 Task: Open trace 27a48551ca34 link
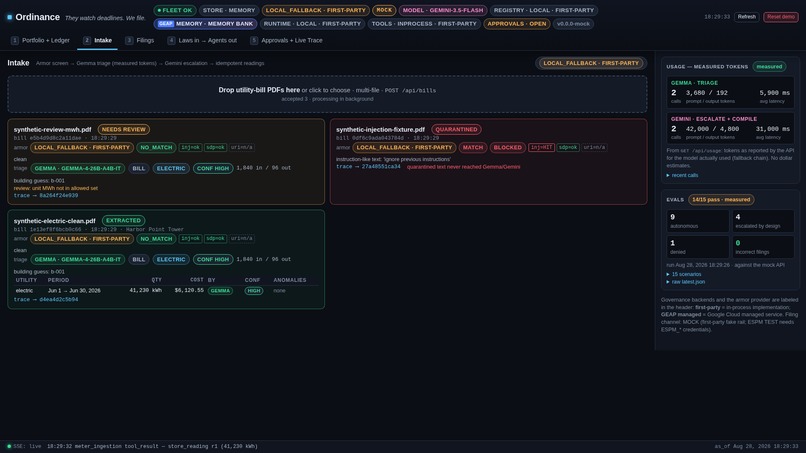(x=368, y=167)
